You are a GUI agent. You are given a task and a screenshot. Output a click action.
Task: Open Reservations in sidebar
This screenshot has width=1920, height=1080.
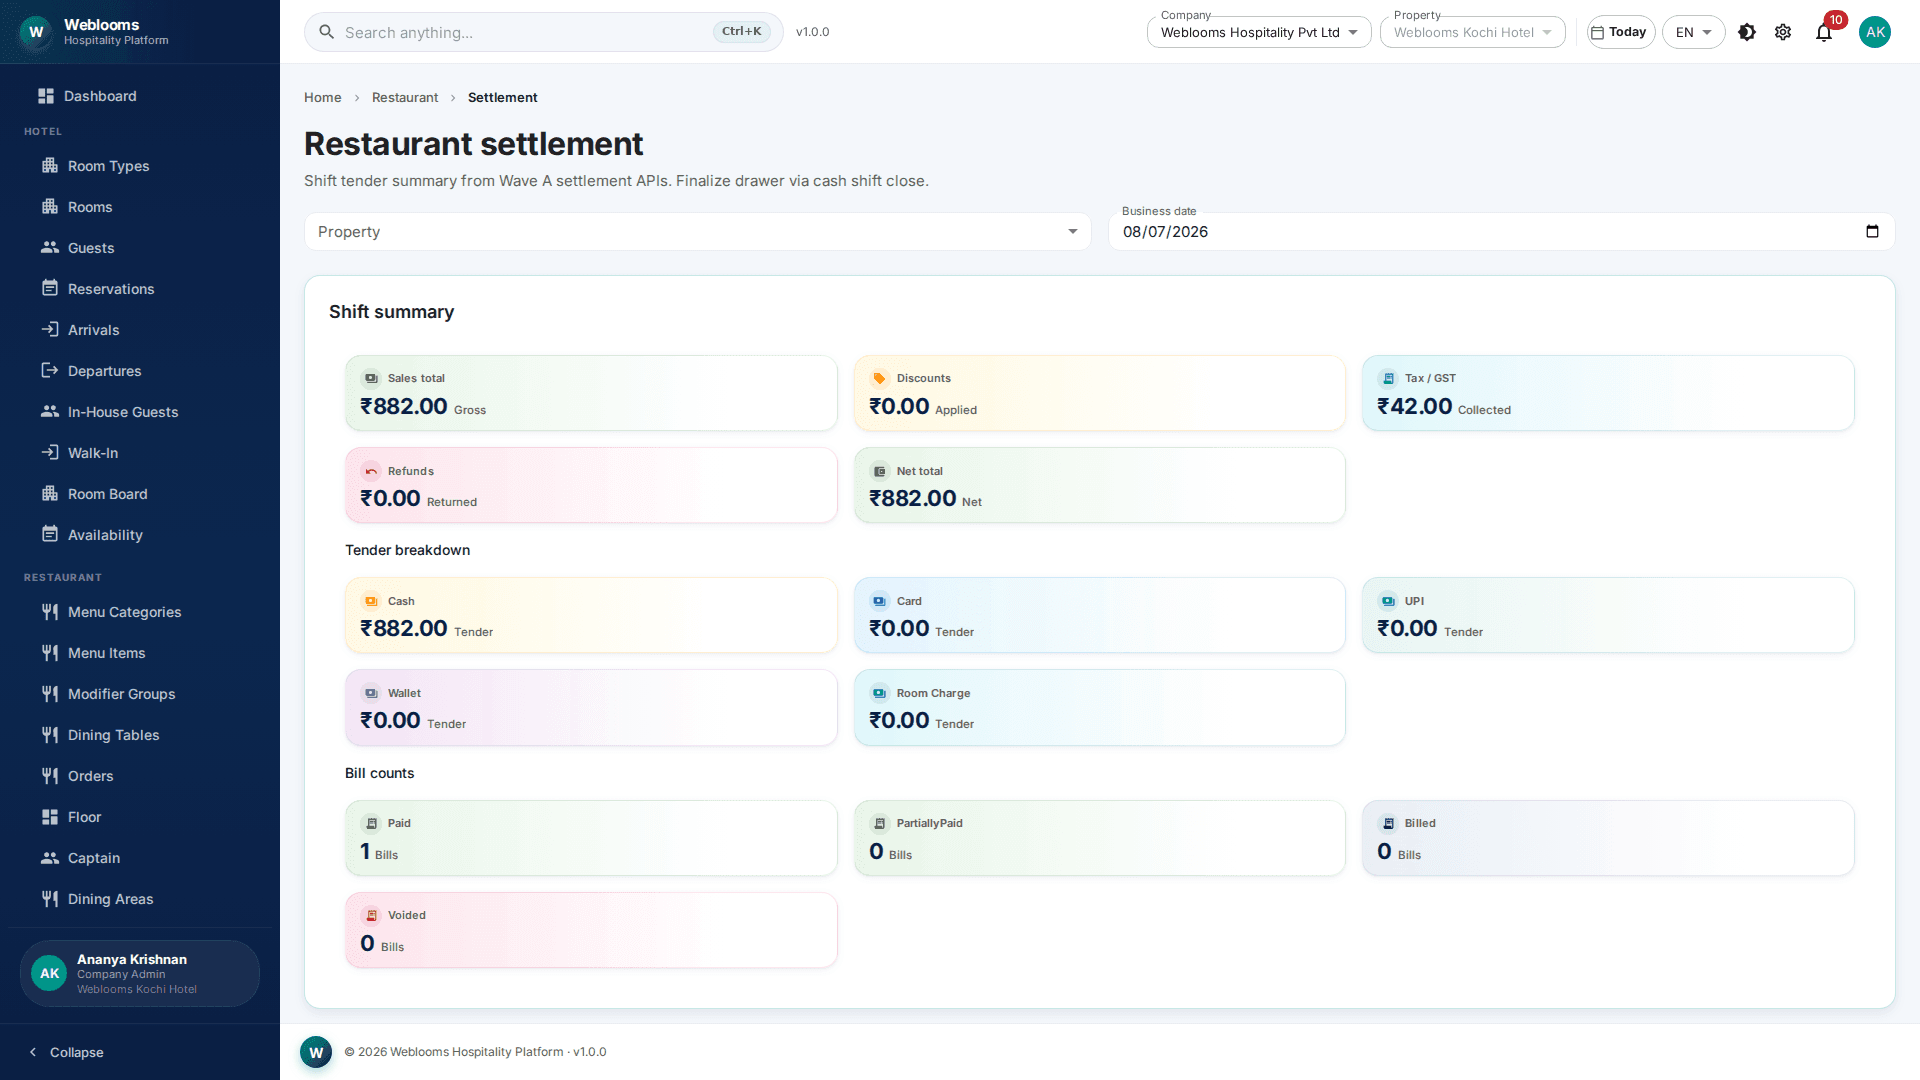point(140,289)
